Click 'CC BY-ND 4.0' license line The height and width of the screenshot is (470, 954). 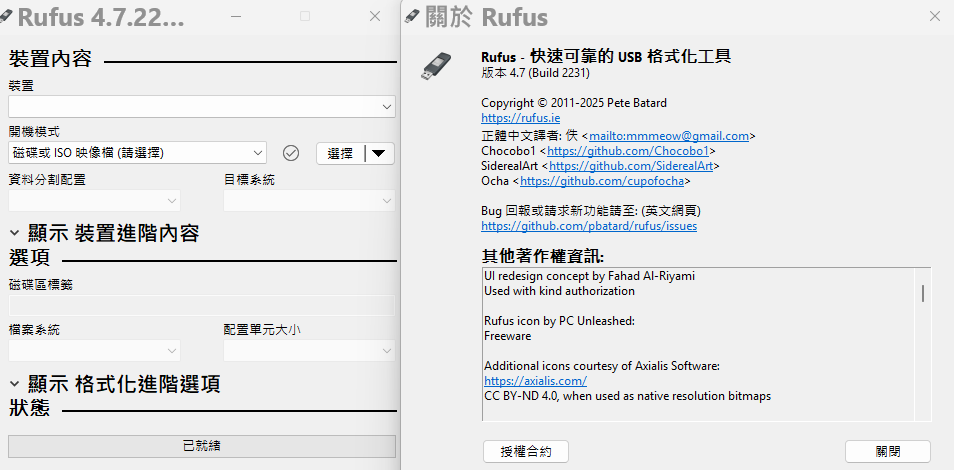pos(627,396)
